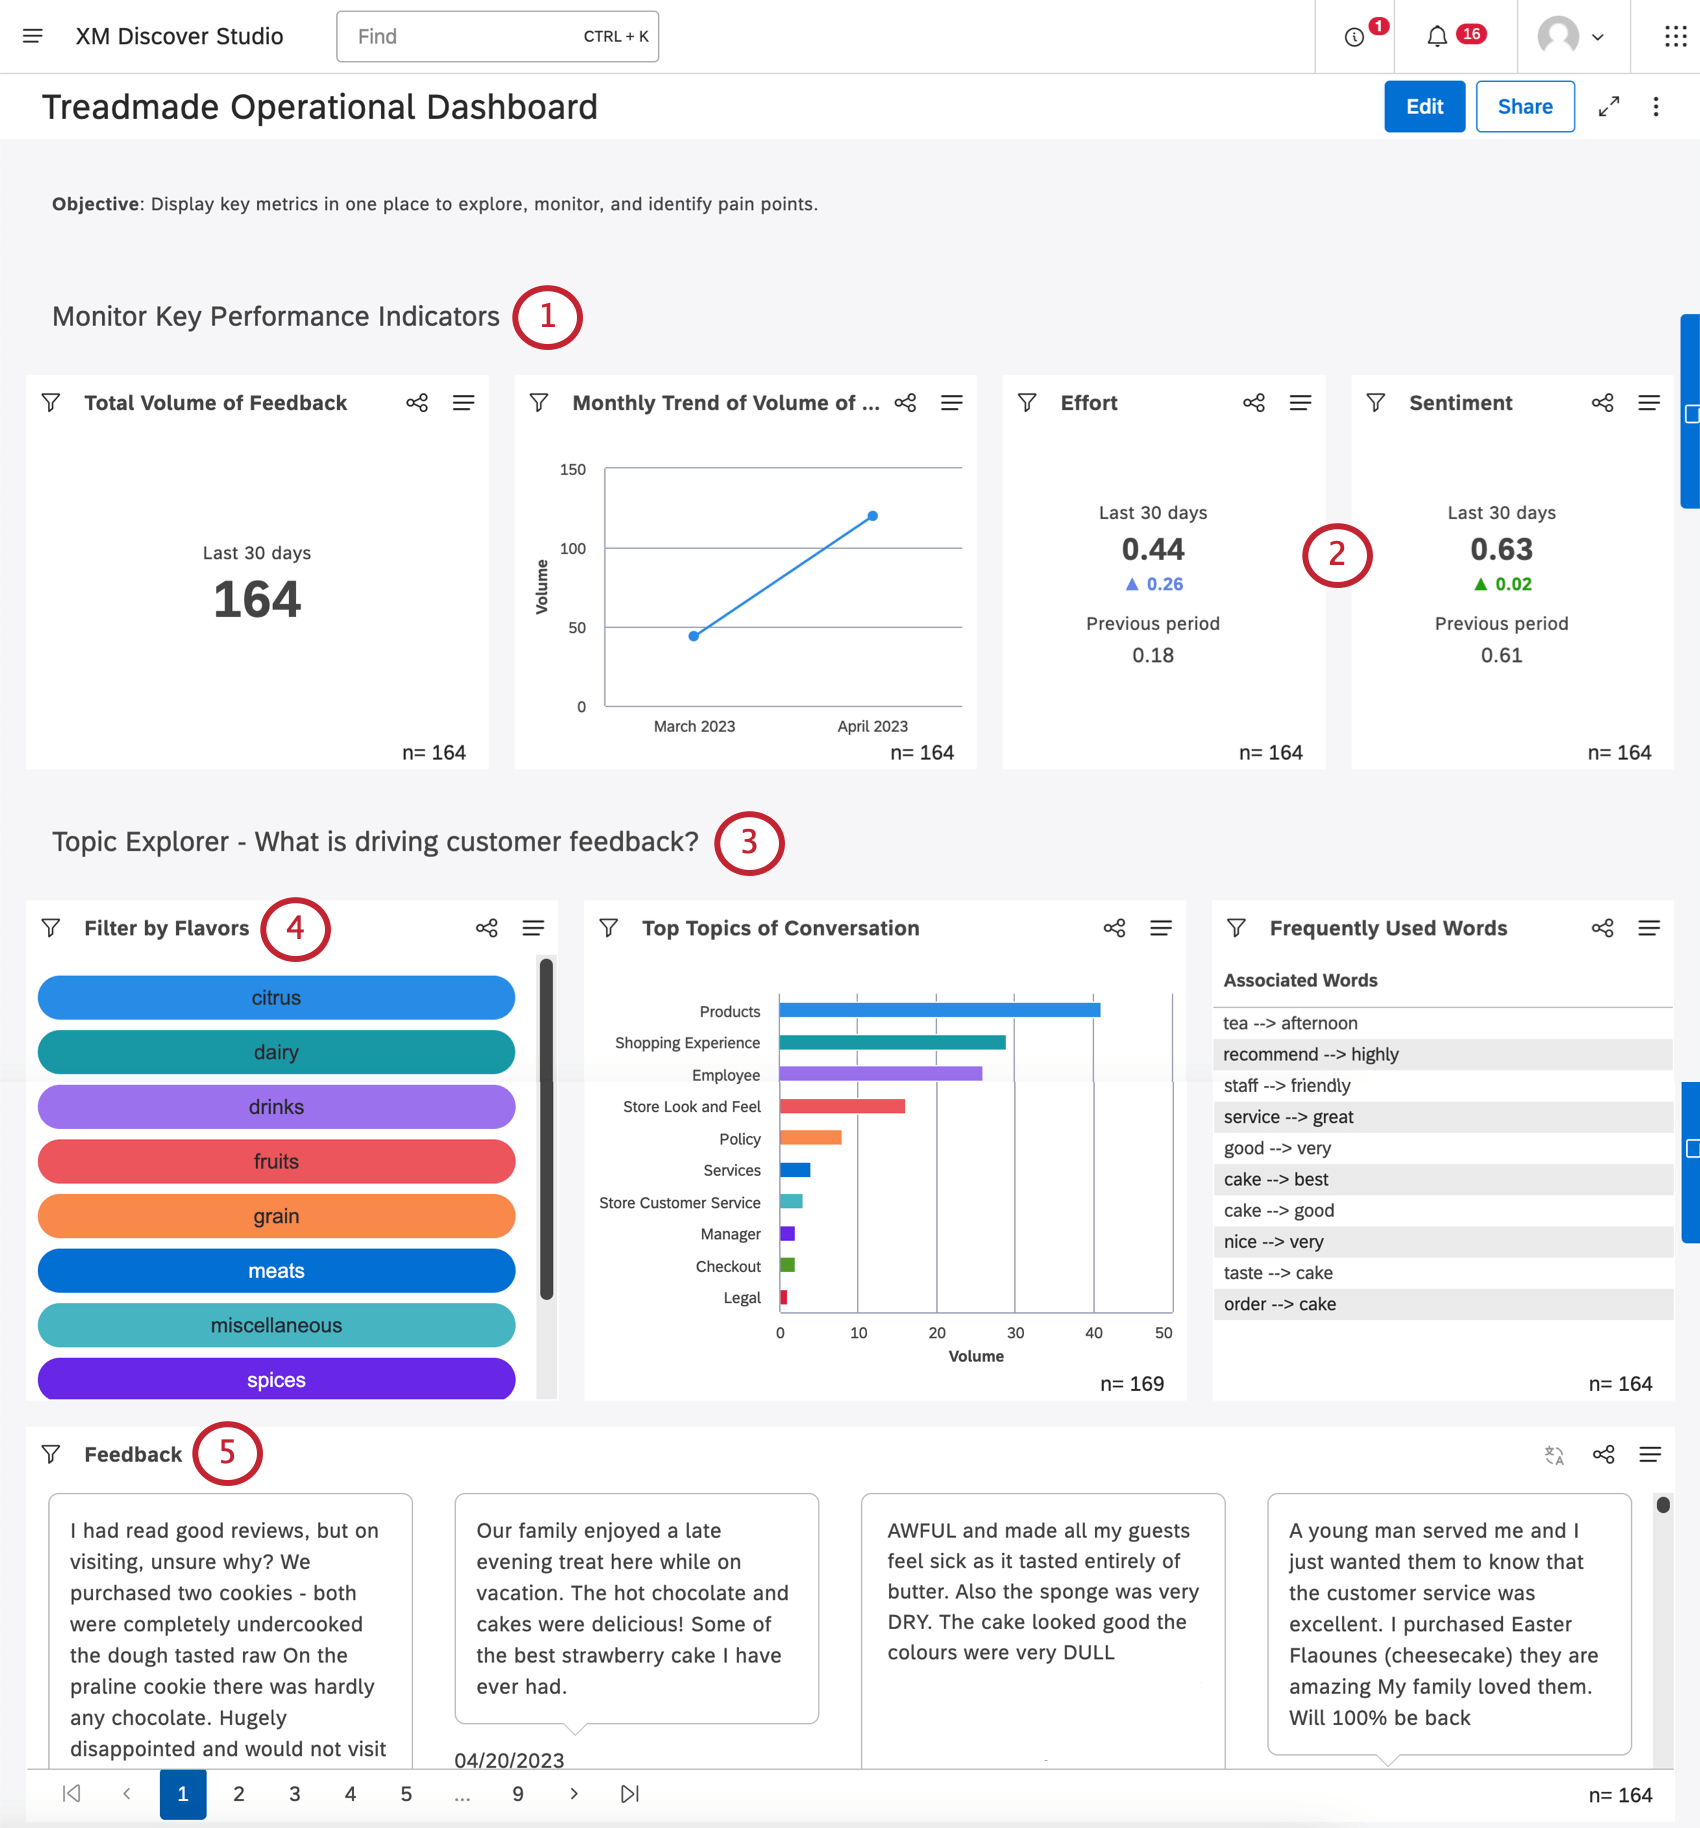Click the translate icon on the Feedback widget
Image resolution: width=1700 pixels, height=1828 pixels.
(x=1555, y=1455)
